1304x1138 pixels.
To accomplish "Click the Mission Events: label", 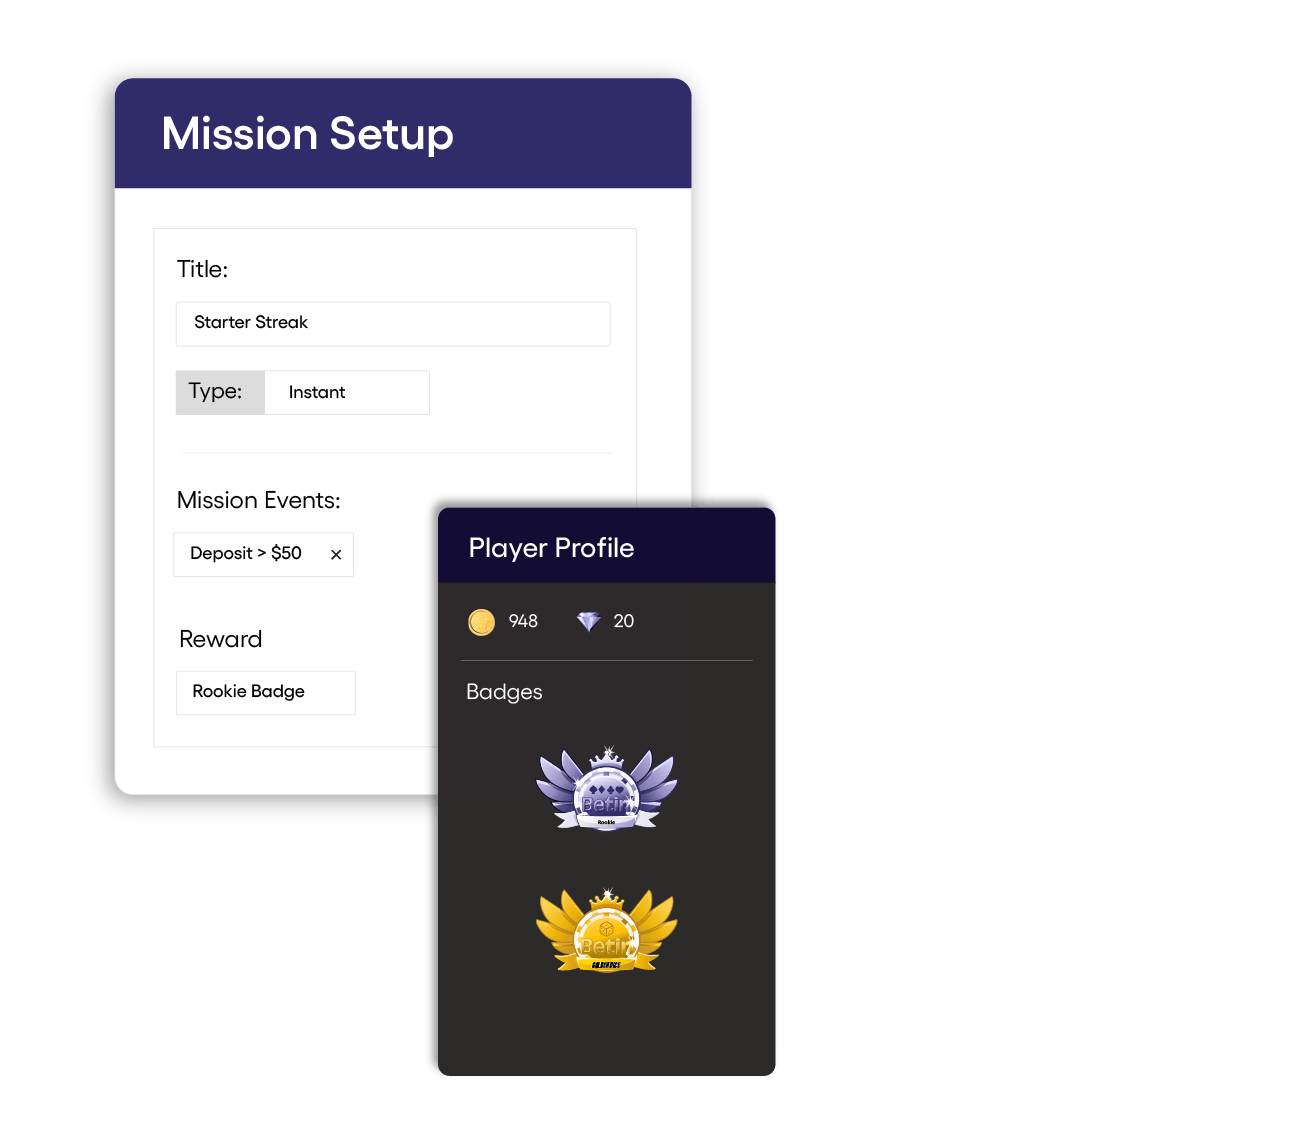I will [259, 500].
